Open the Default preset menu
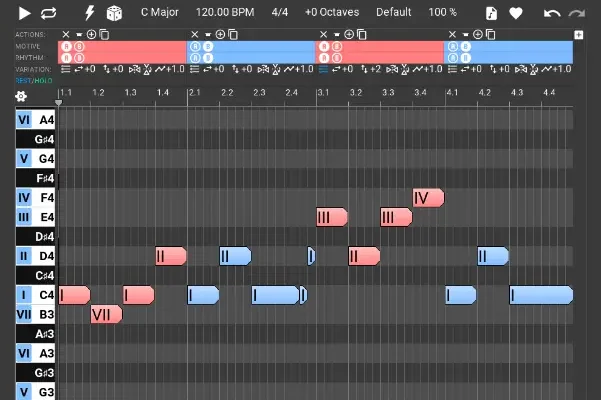The height and width of the screenshot is (400, 601). coord(393,13)
